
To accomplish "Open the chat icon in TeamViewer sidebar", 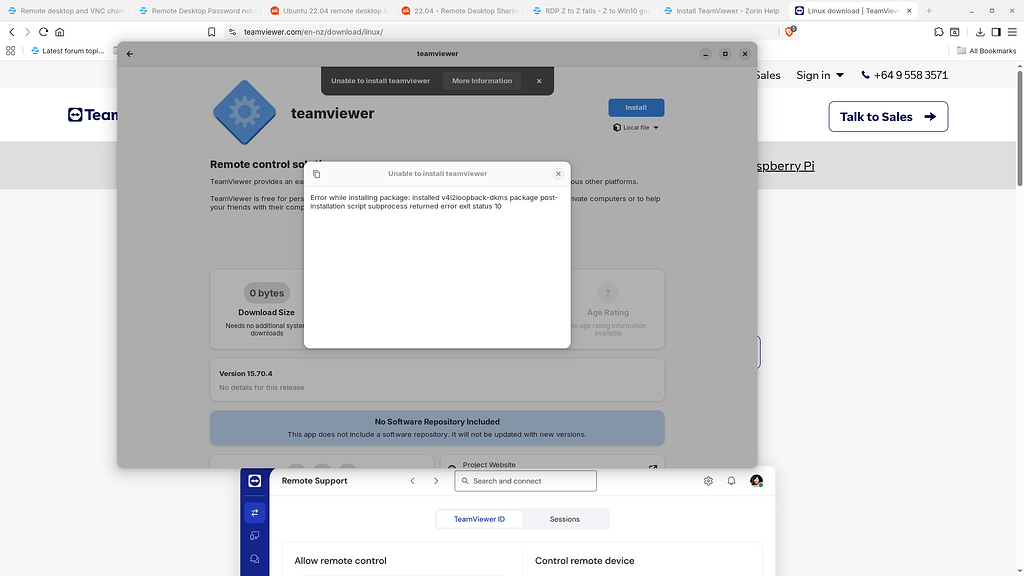I will tap(254, 557).
